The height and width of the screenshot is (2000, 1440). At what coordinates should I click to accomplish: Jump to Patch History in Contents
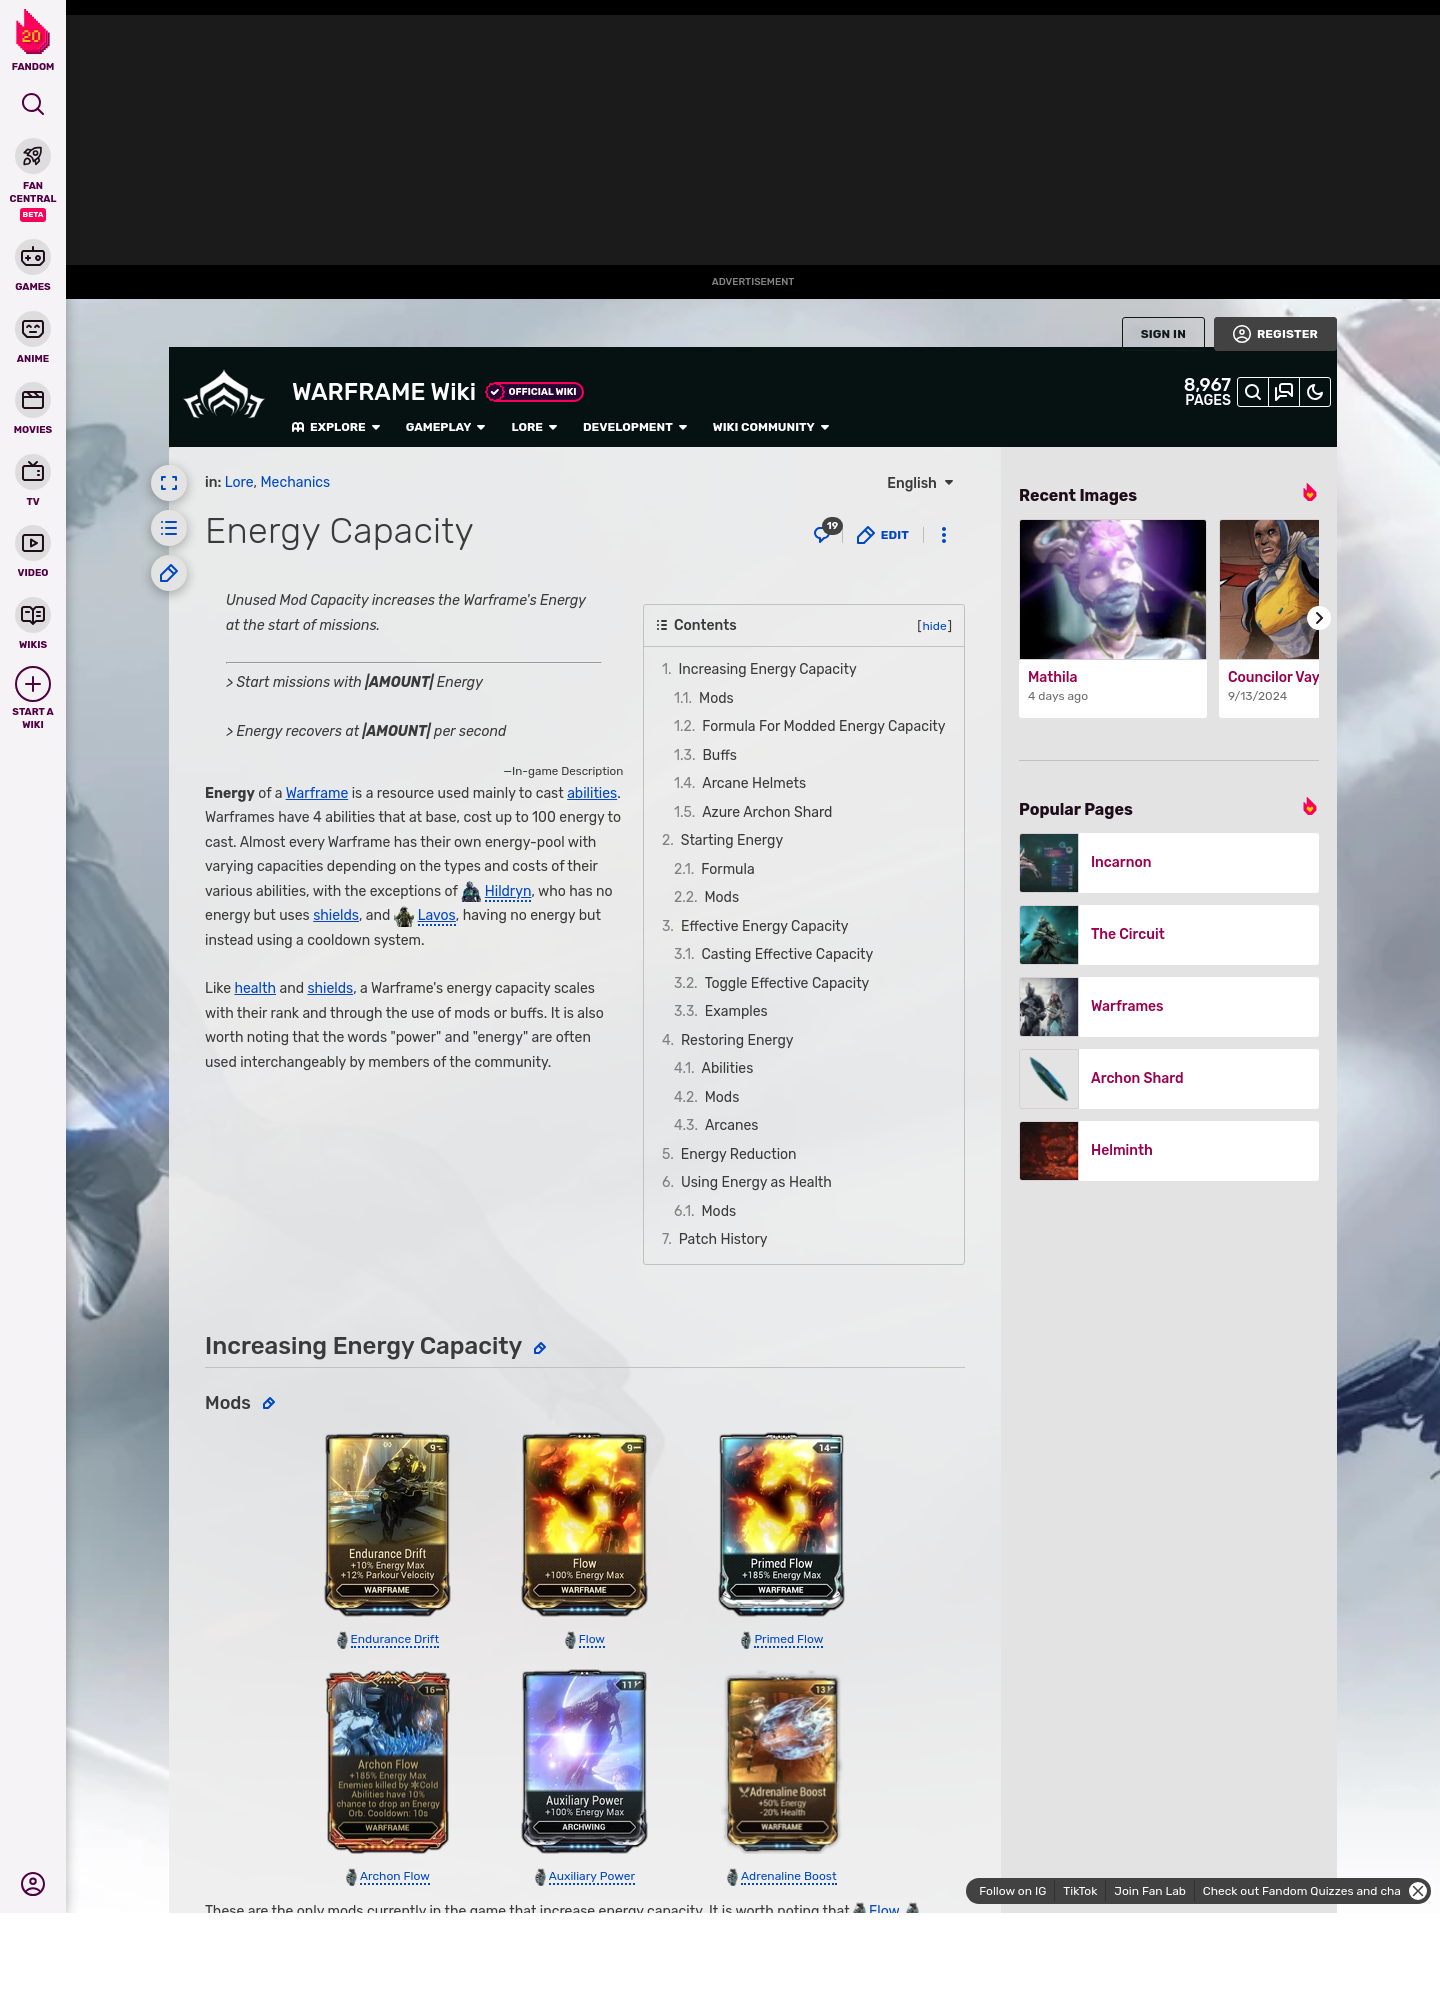coord(722,1239)
